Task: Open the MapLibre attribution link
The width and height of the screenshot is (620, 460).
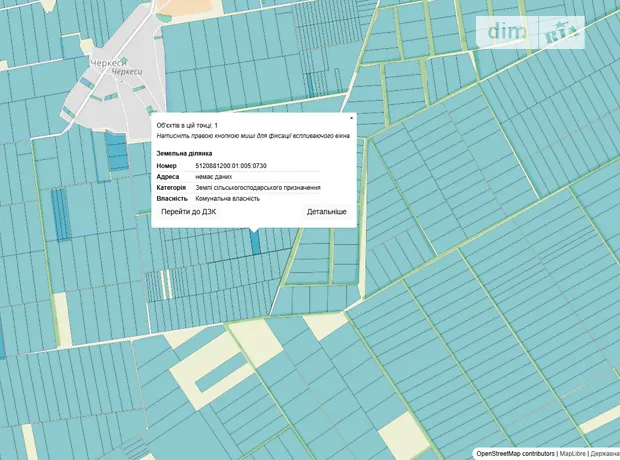Action: click(x=571, y=453)
